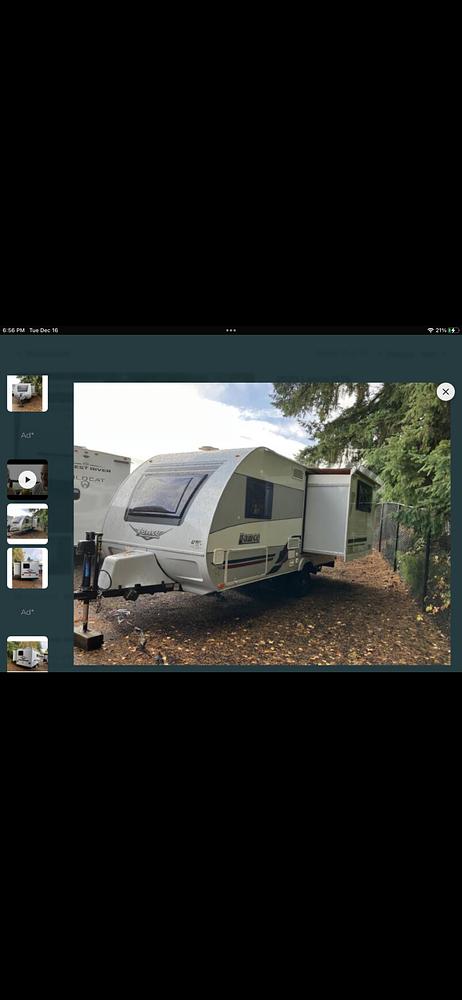Tap the second Ad label below the rear-view thumbnail
The height and width of the screenshot is (1000, 462).
[x=27, y=612]
